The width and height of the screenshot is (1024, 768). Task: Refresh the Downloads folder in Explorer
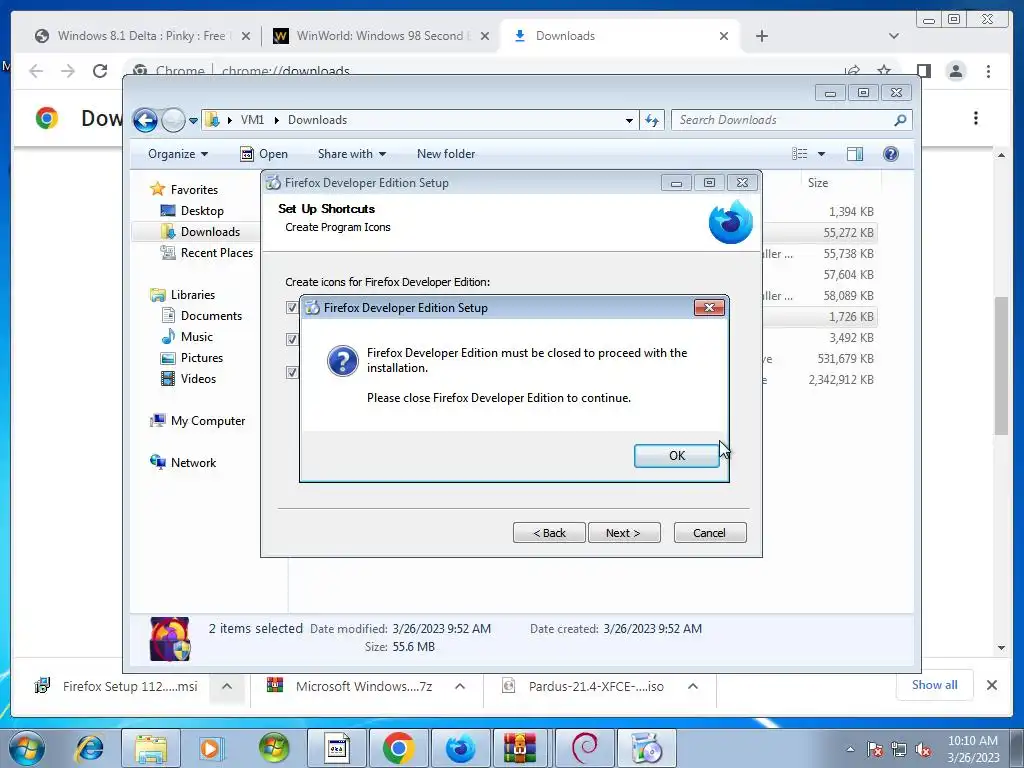(x=652, y=120)
